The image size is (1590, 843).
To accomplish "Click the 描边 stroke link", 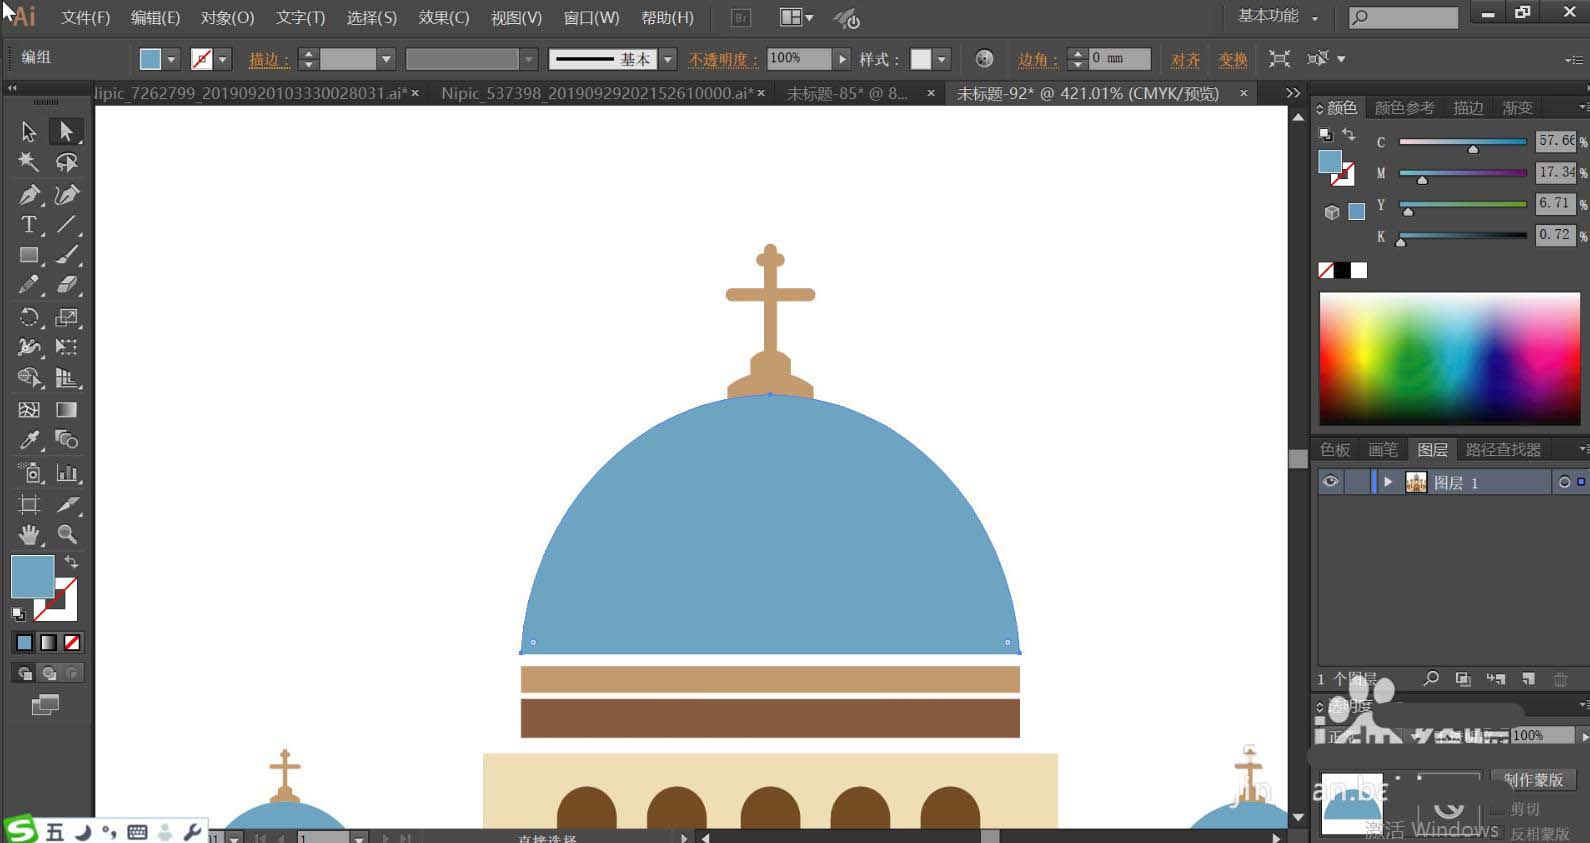I will 269,59.
